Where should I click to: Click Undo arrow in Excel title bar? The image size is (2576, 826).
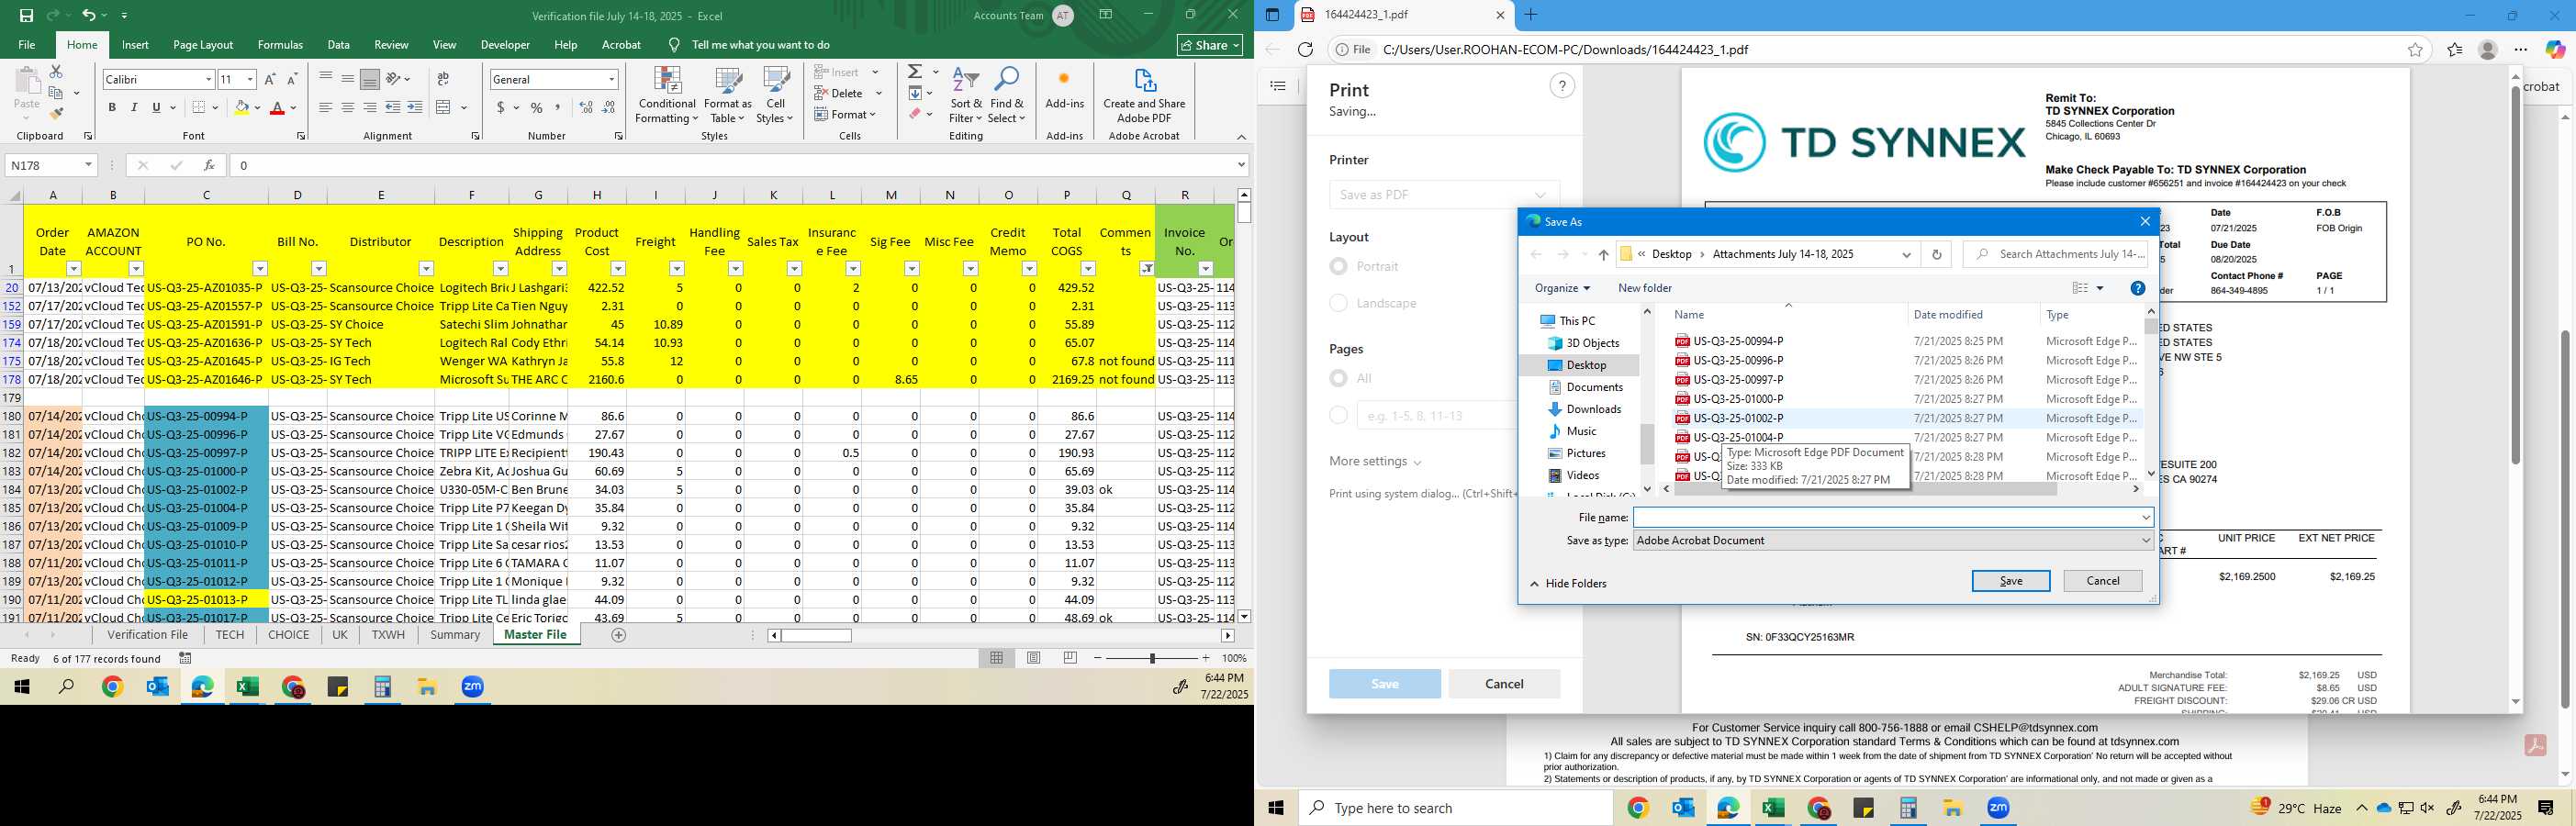coord(89,15)
